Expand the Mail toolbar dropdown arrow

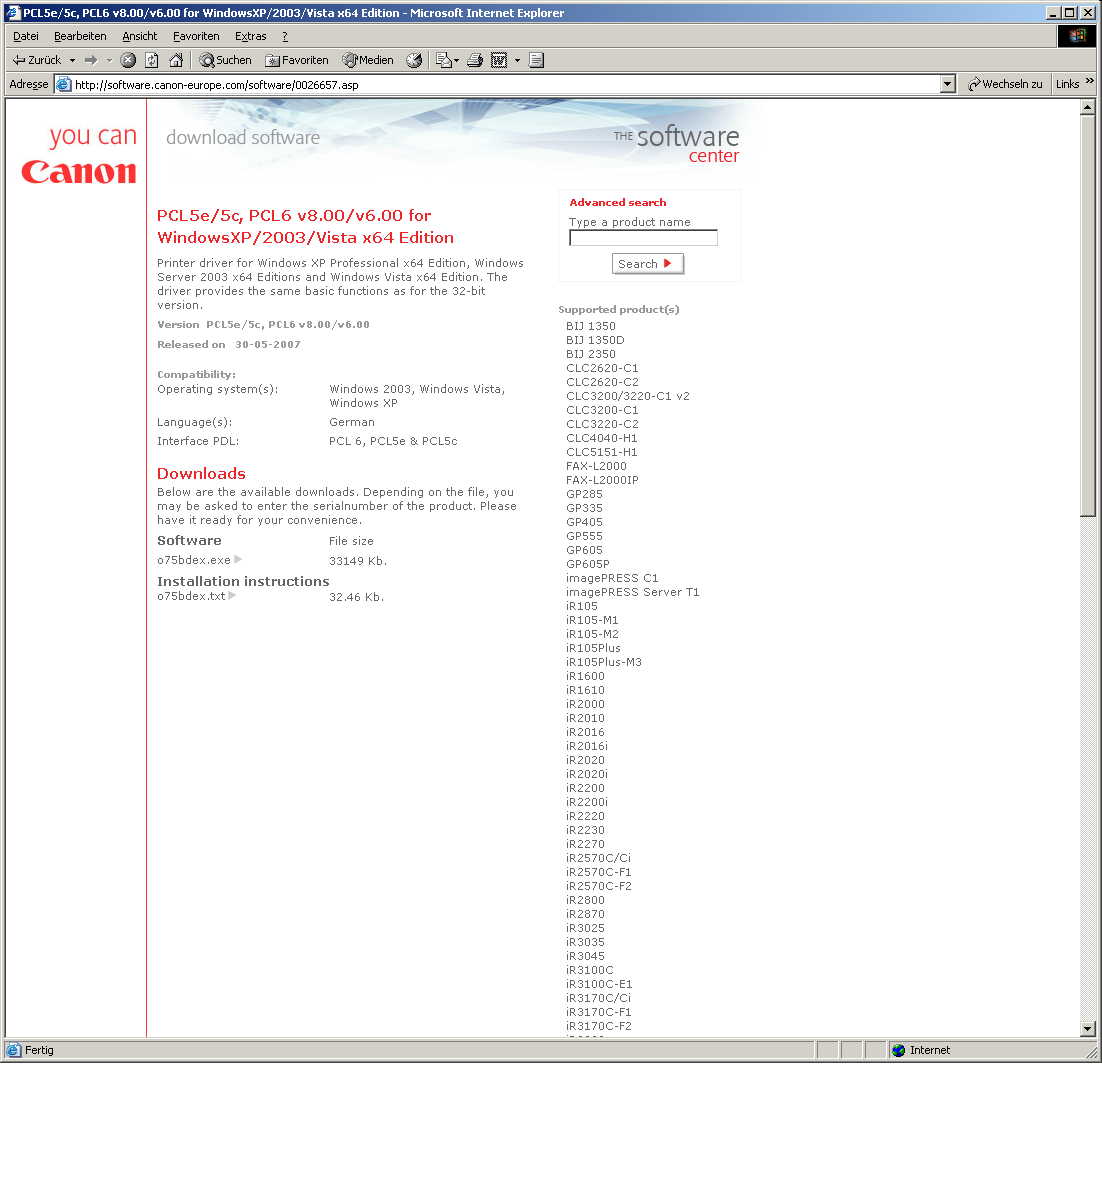457,60
